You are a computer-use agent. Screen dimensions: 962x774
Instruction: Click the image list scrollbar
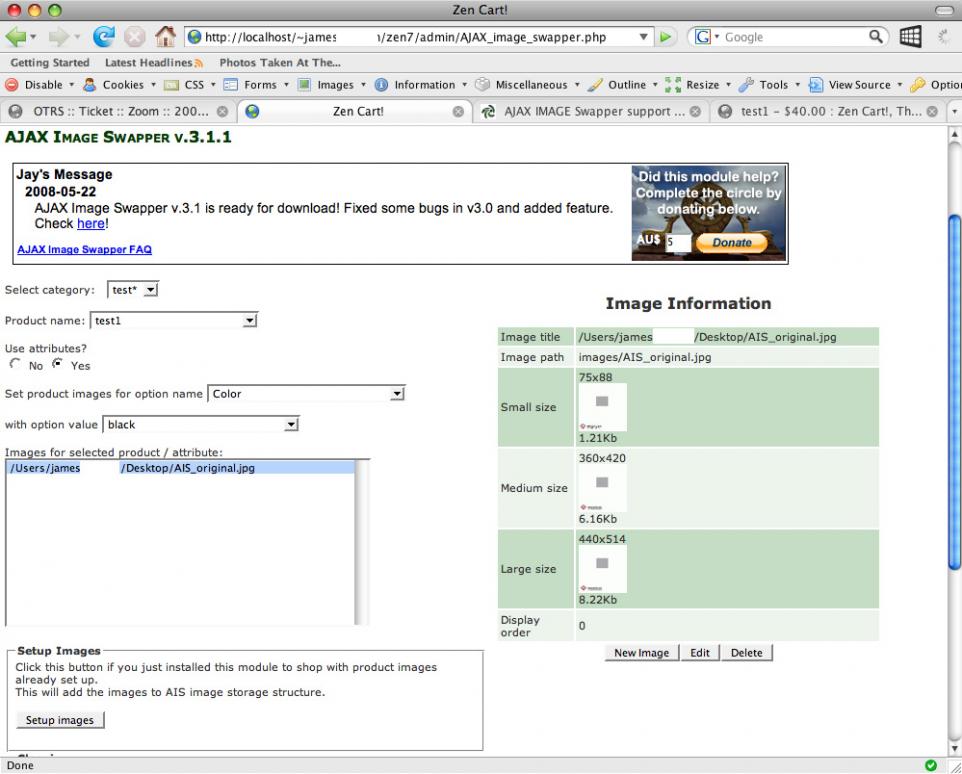pyautogui.click(x=362, y=543)
